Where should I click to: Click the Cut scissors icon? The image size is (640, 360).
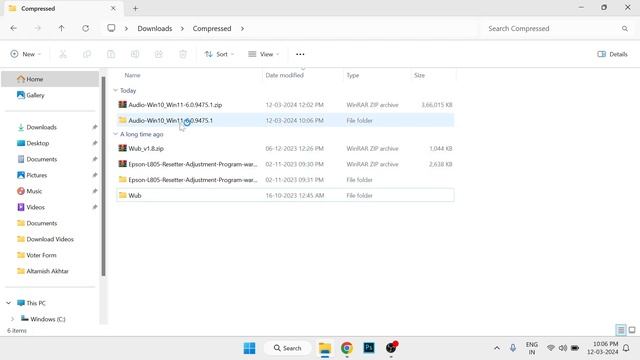coord(63,54)
